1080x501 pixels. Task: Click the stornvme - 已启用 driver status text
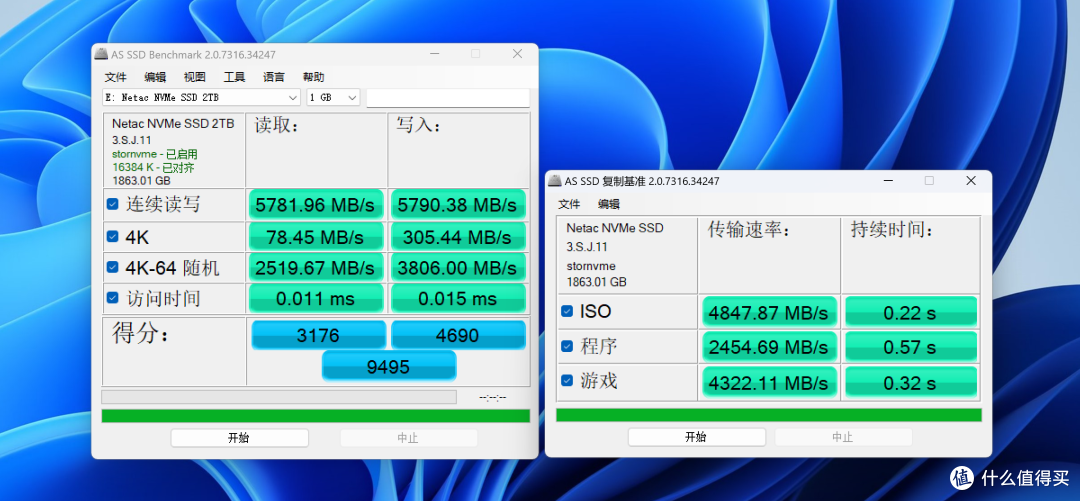pos(154,154)
